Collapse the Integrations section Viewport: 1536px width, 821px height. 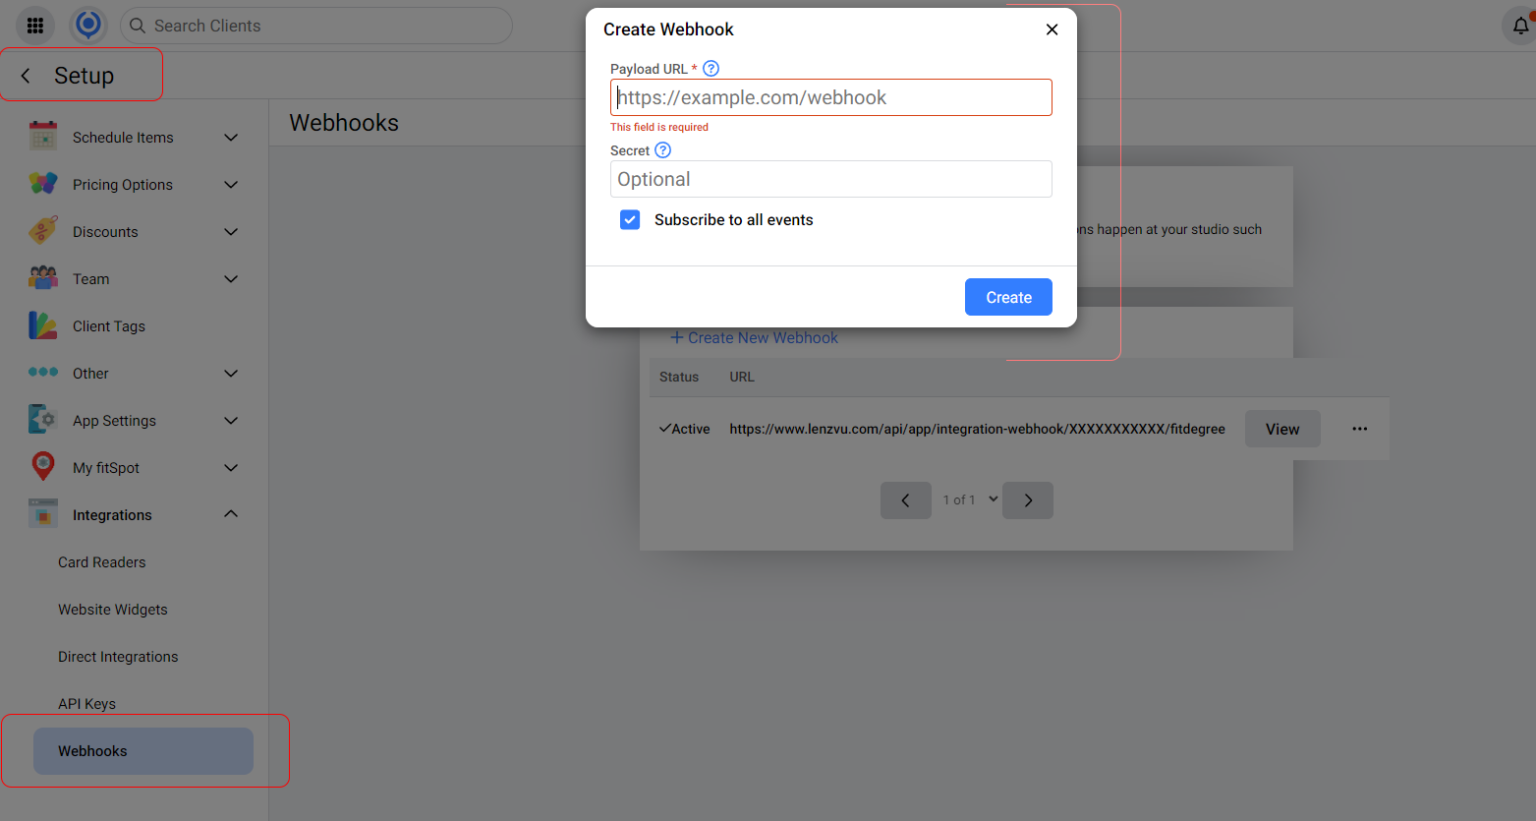(x=231, y=514)
